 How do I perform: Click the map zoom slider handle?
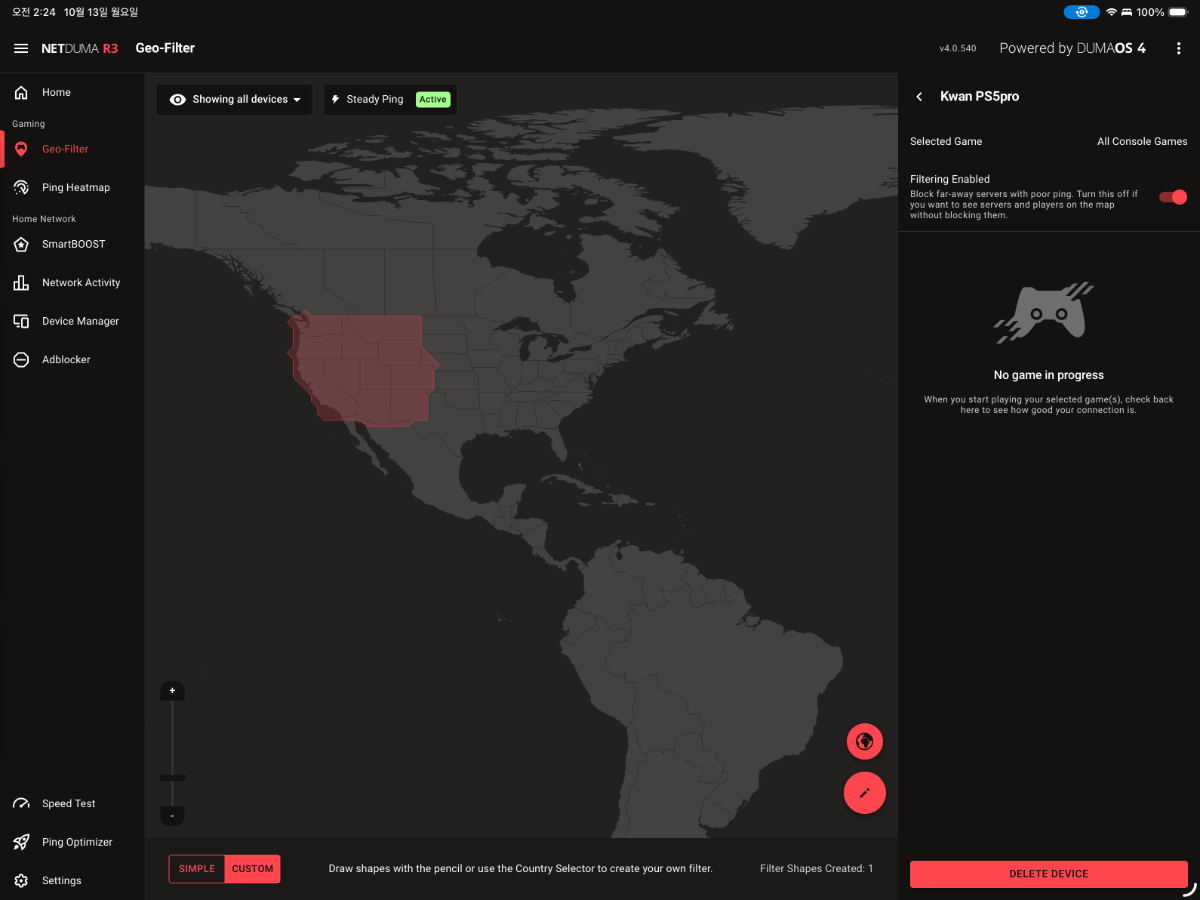pyautogui.click(x=172, y=777)
